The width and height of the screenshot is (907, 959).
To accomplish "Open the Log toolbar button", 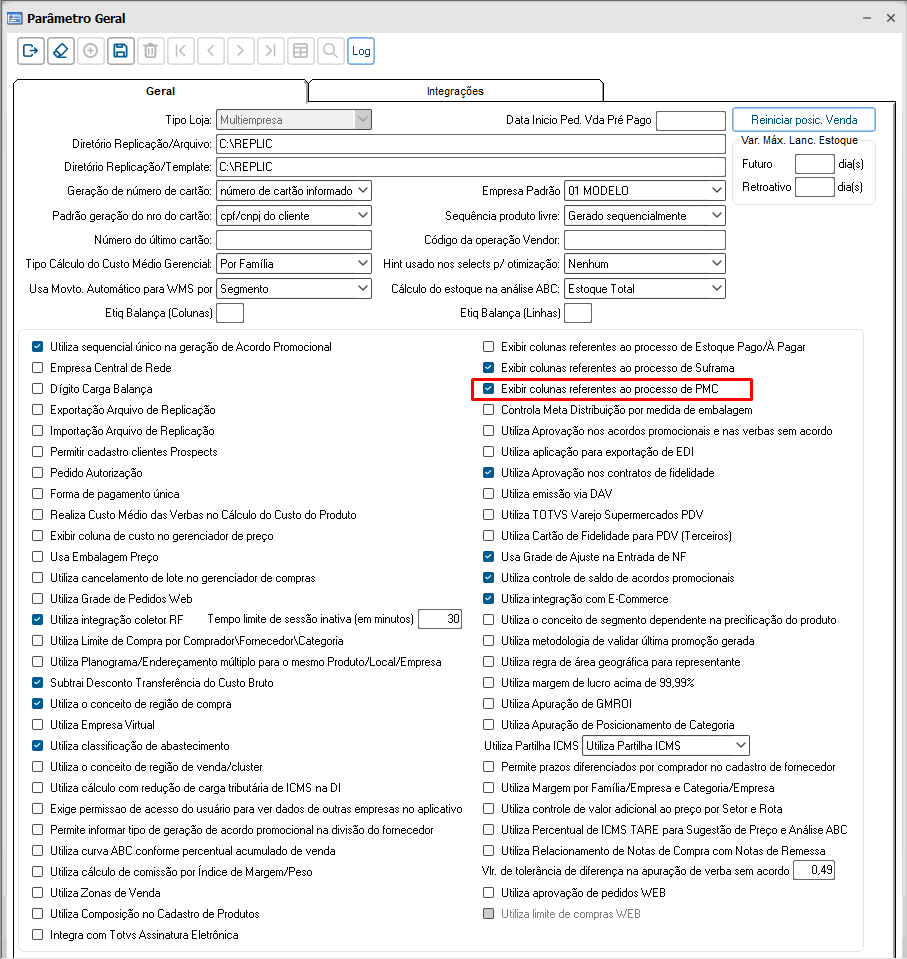I will (361, 51).
